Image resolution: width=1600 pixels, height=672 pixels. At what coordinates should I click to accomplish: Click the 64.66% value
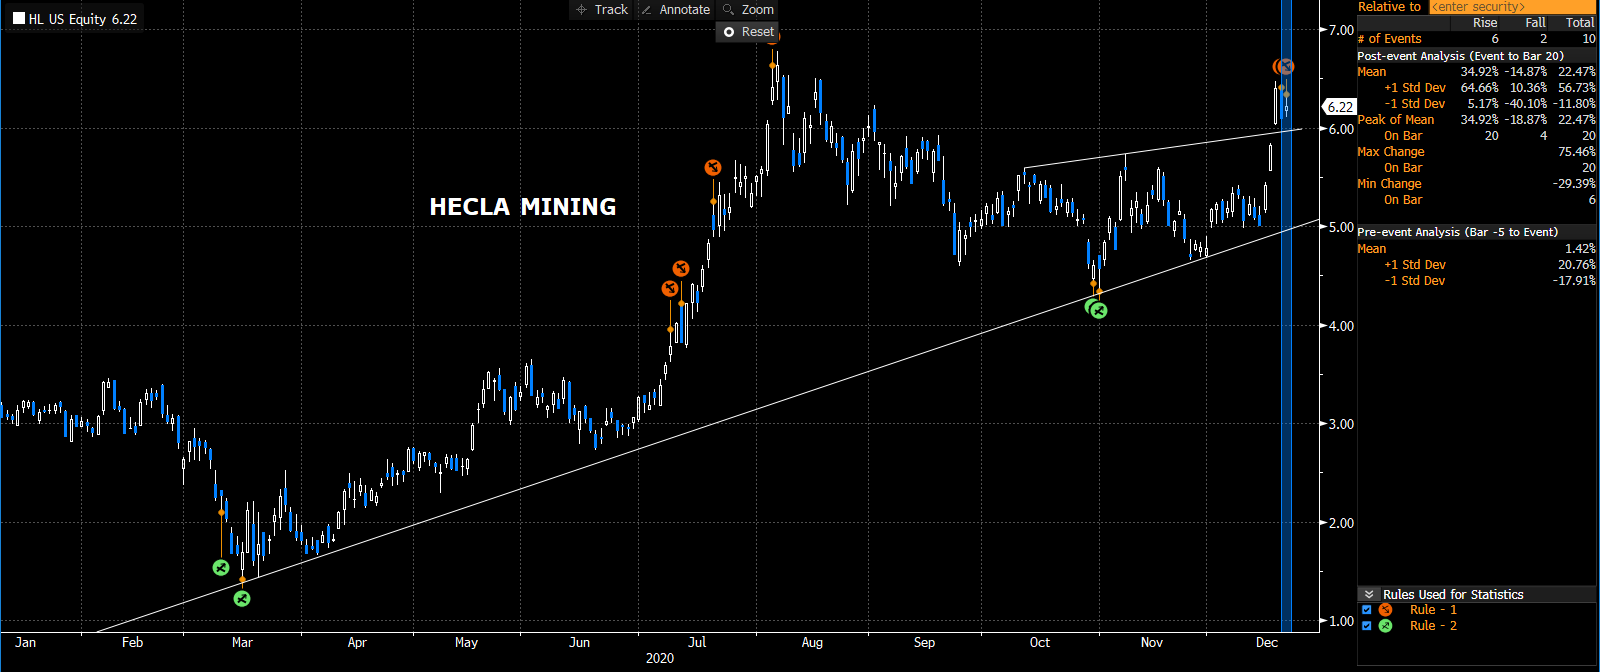tap(1479, 88)
